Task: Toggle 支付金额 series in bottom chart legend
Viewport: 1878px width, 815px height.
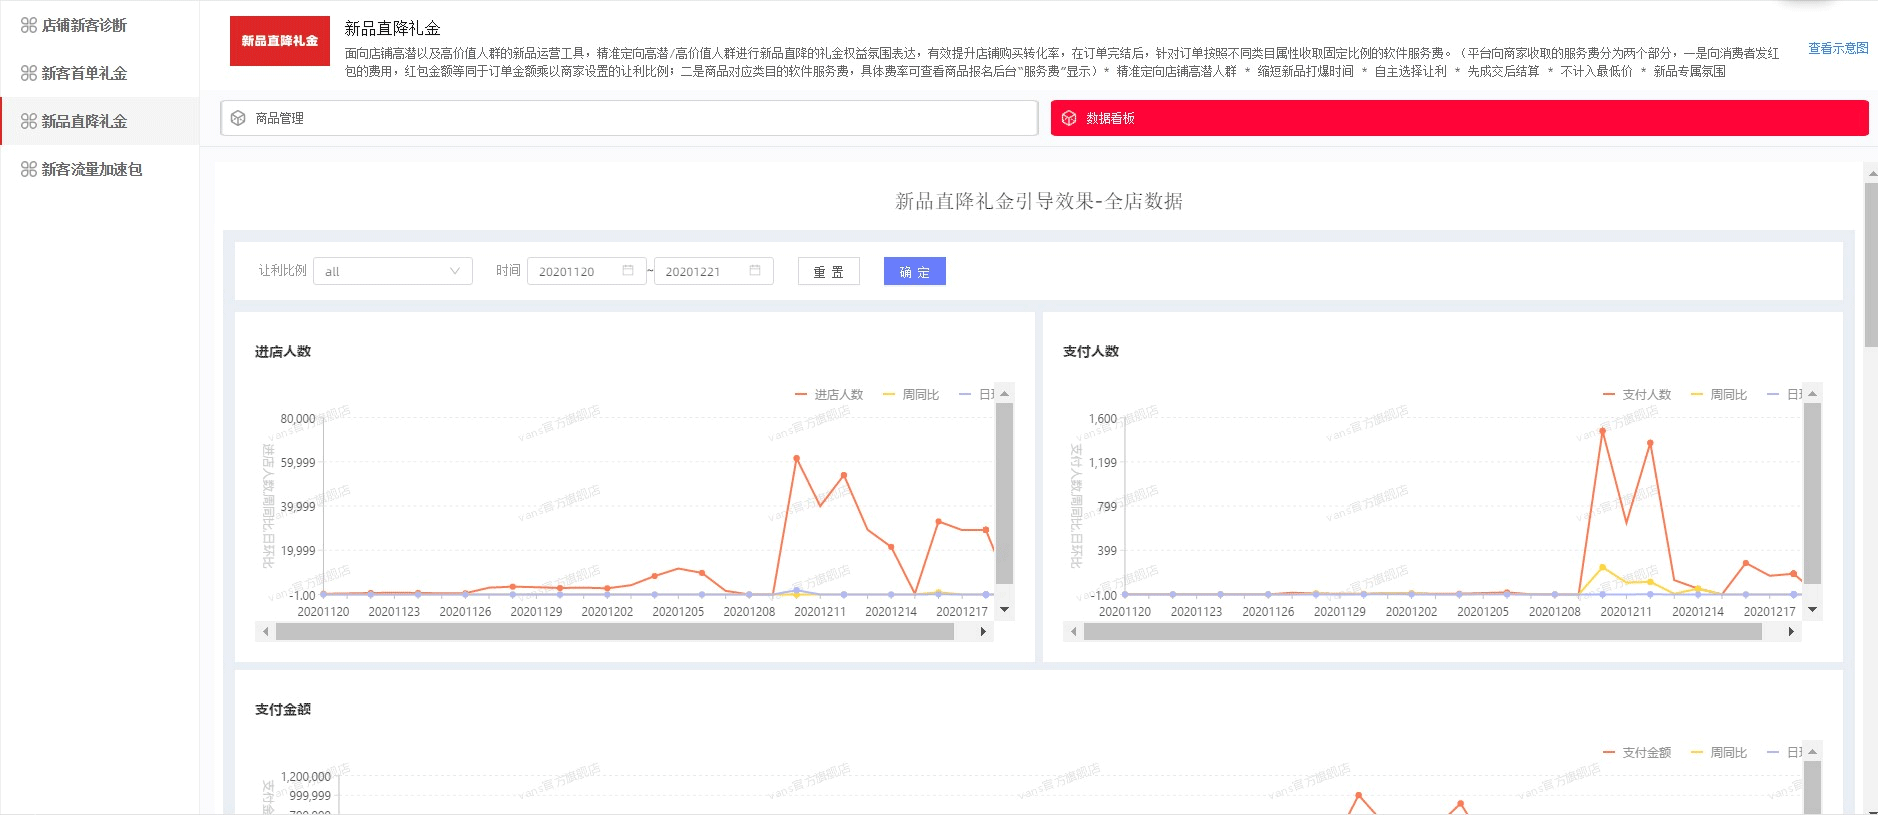Action: click(1637, 753)
